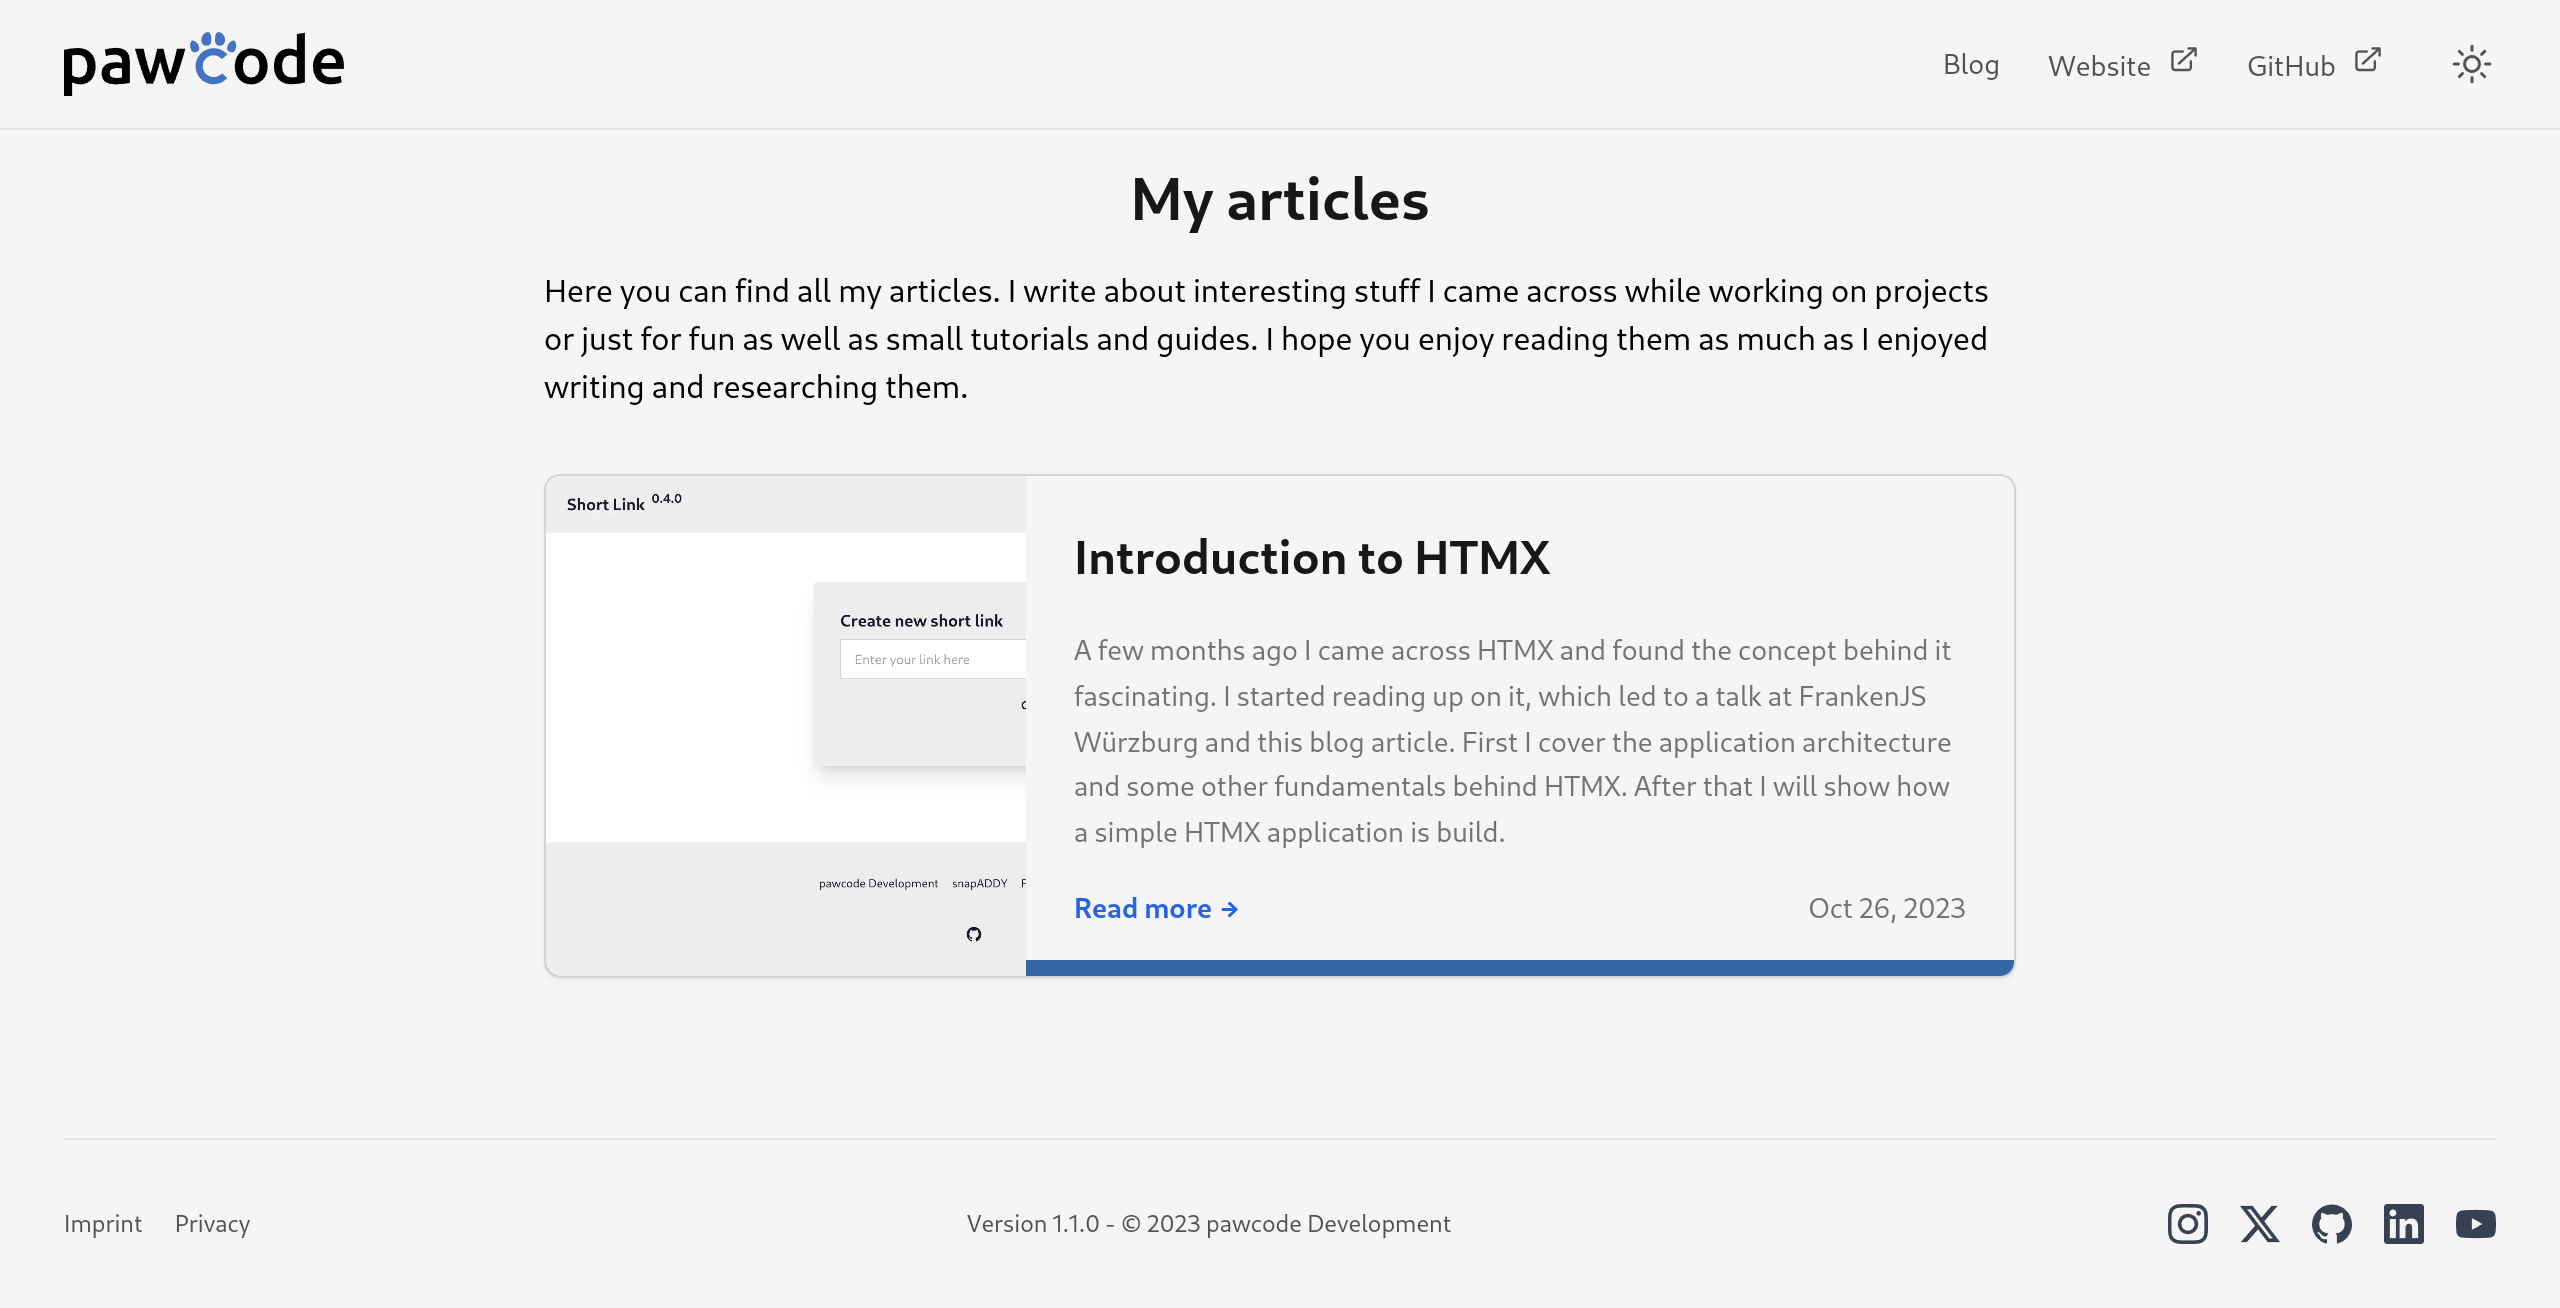
Task: Open the X (Twitter) footer icon
Action: pos(2259,1224)
